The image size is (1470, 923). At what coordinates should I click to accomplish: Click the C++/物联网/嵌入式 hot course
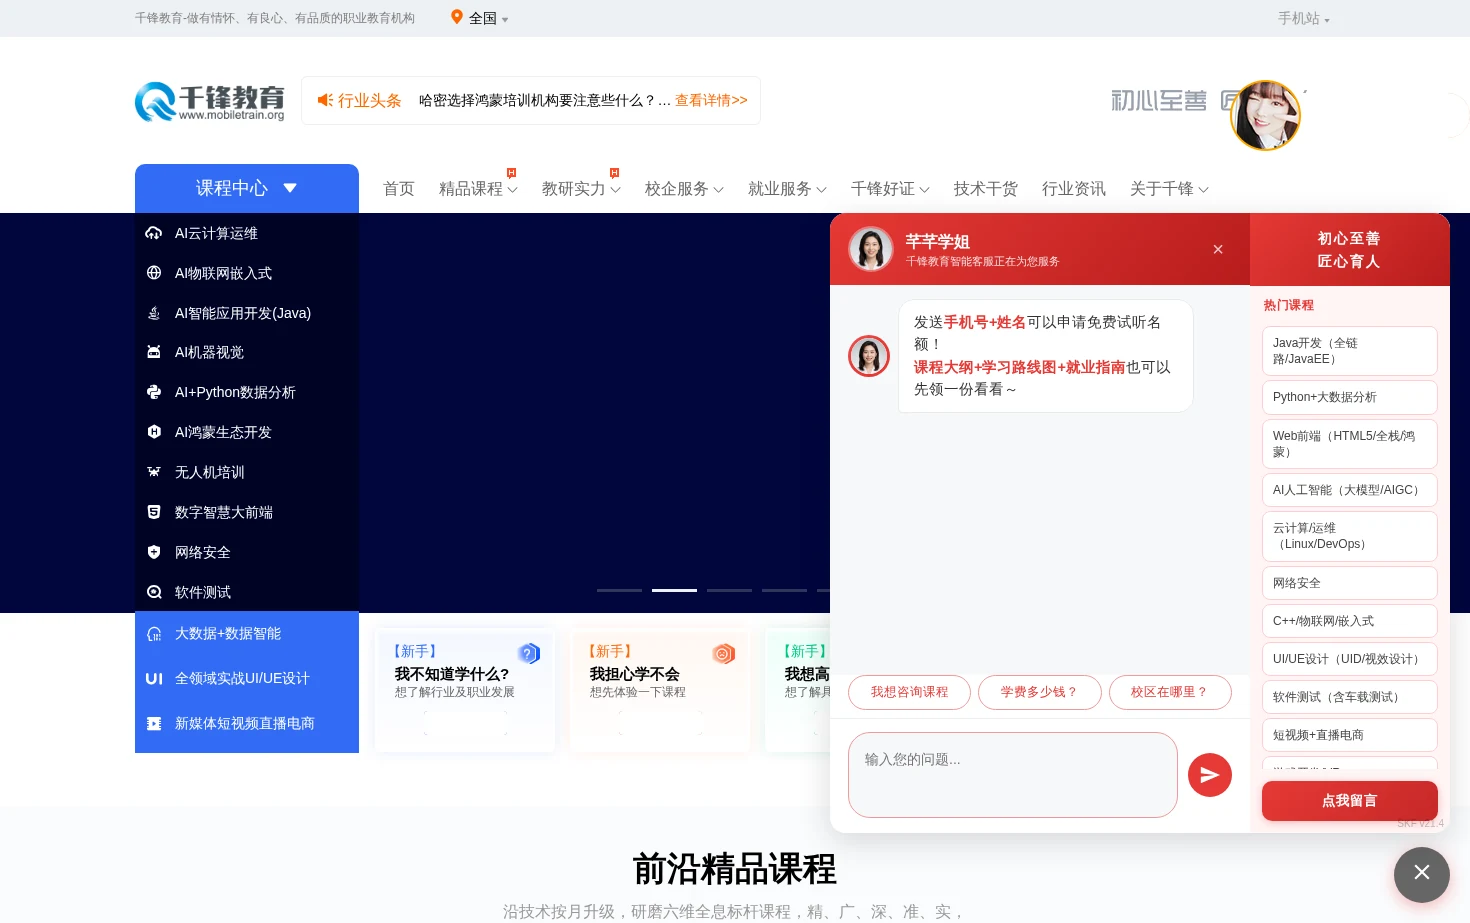(x=1350, y=621)
